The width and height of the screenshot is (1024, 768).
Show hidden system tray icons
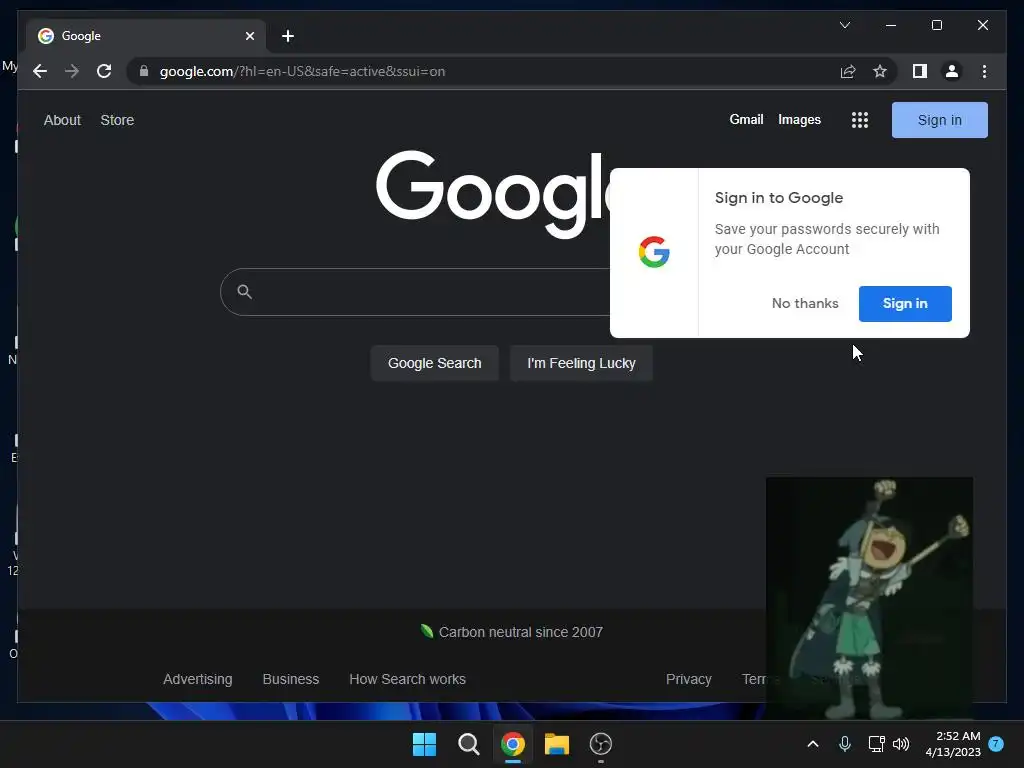click(813, 744)
